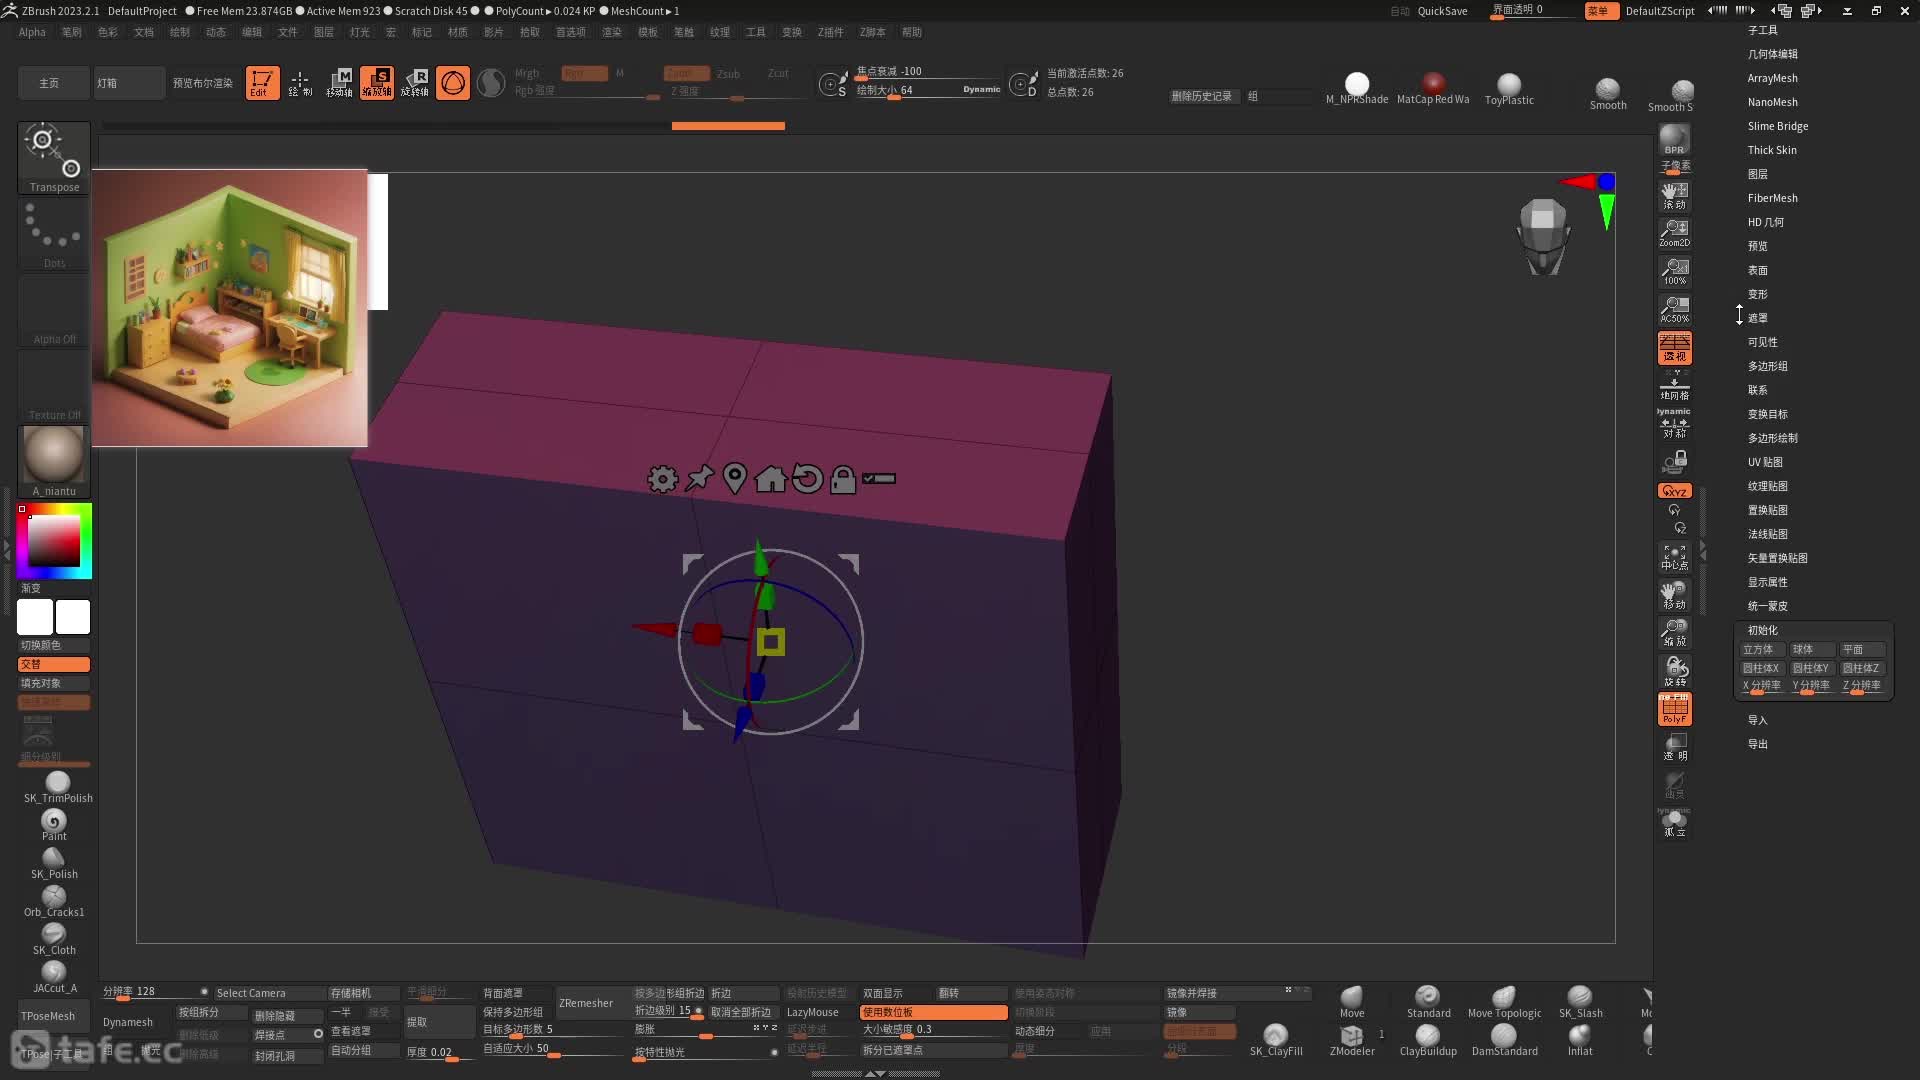
Task: Open the 帮助 (Help) menu
Action: [x=911, y=32]
